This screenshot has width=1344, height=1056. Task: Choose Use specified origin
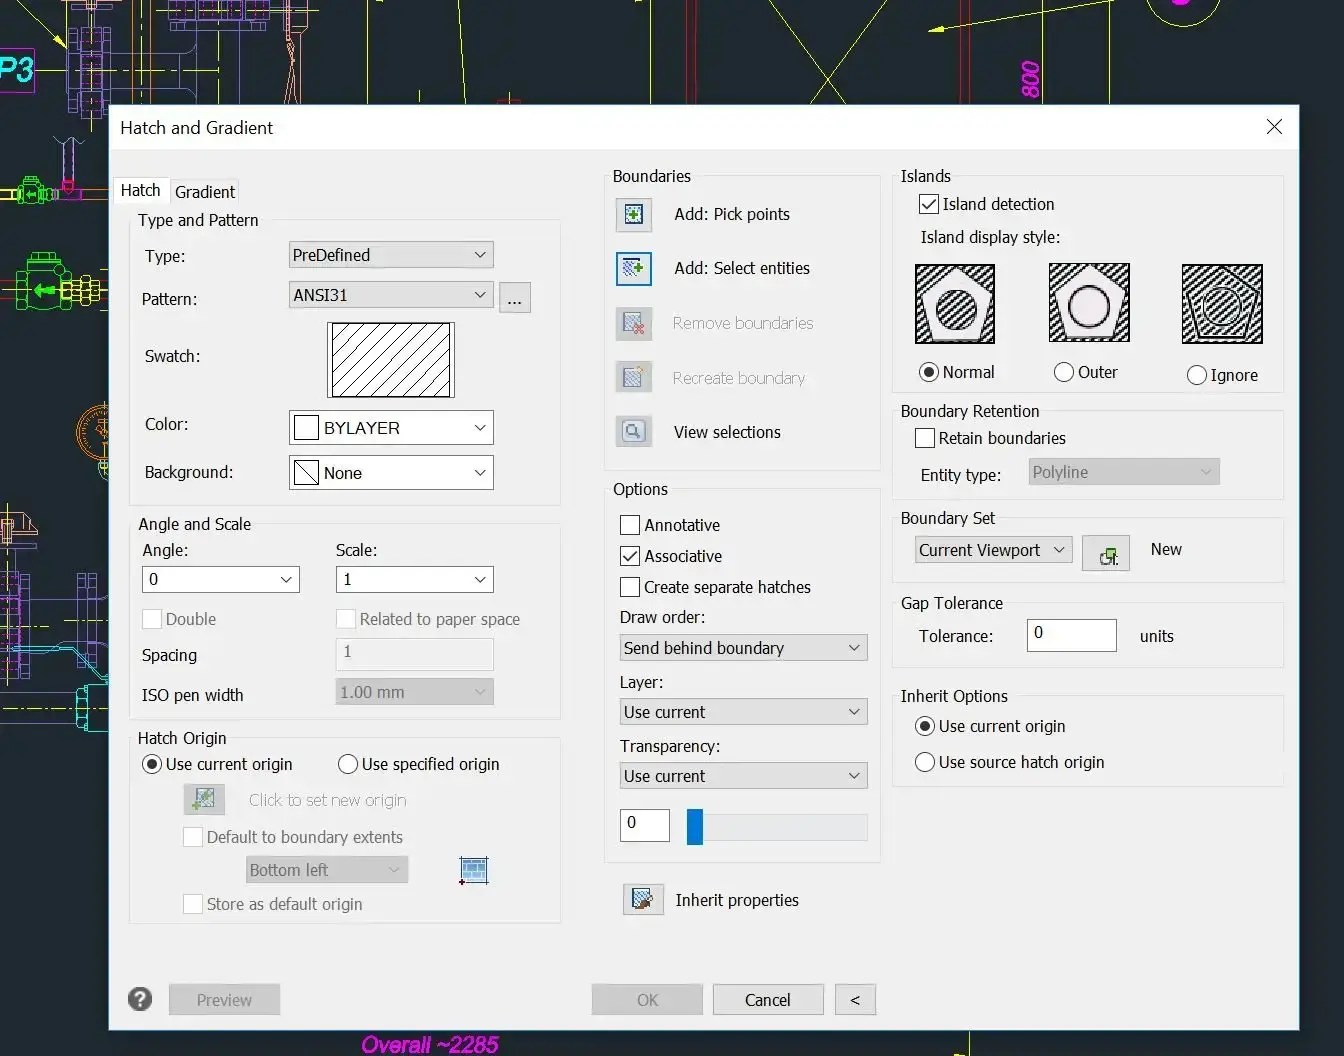(x=348, y=764)
